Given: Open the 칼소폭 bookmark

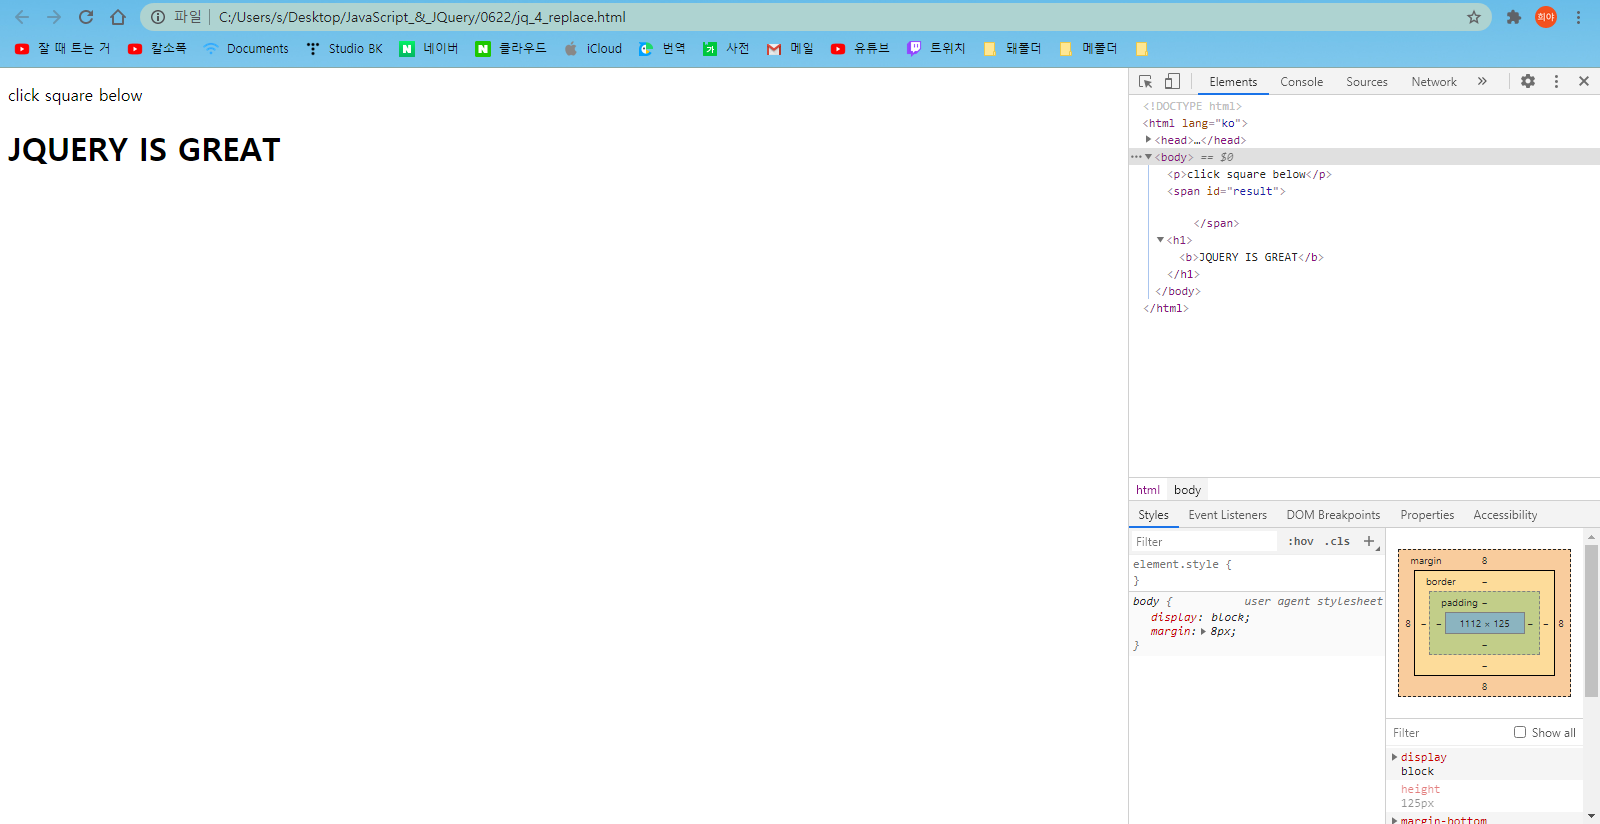Looking at the screenshot, I should pos(157,48).
